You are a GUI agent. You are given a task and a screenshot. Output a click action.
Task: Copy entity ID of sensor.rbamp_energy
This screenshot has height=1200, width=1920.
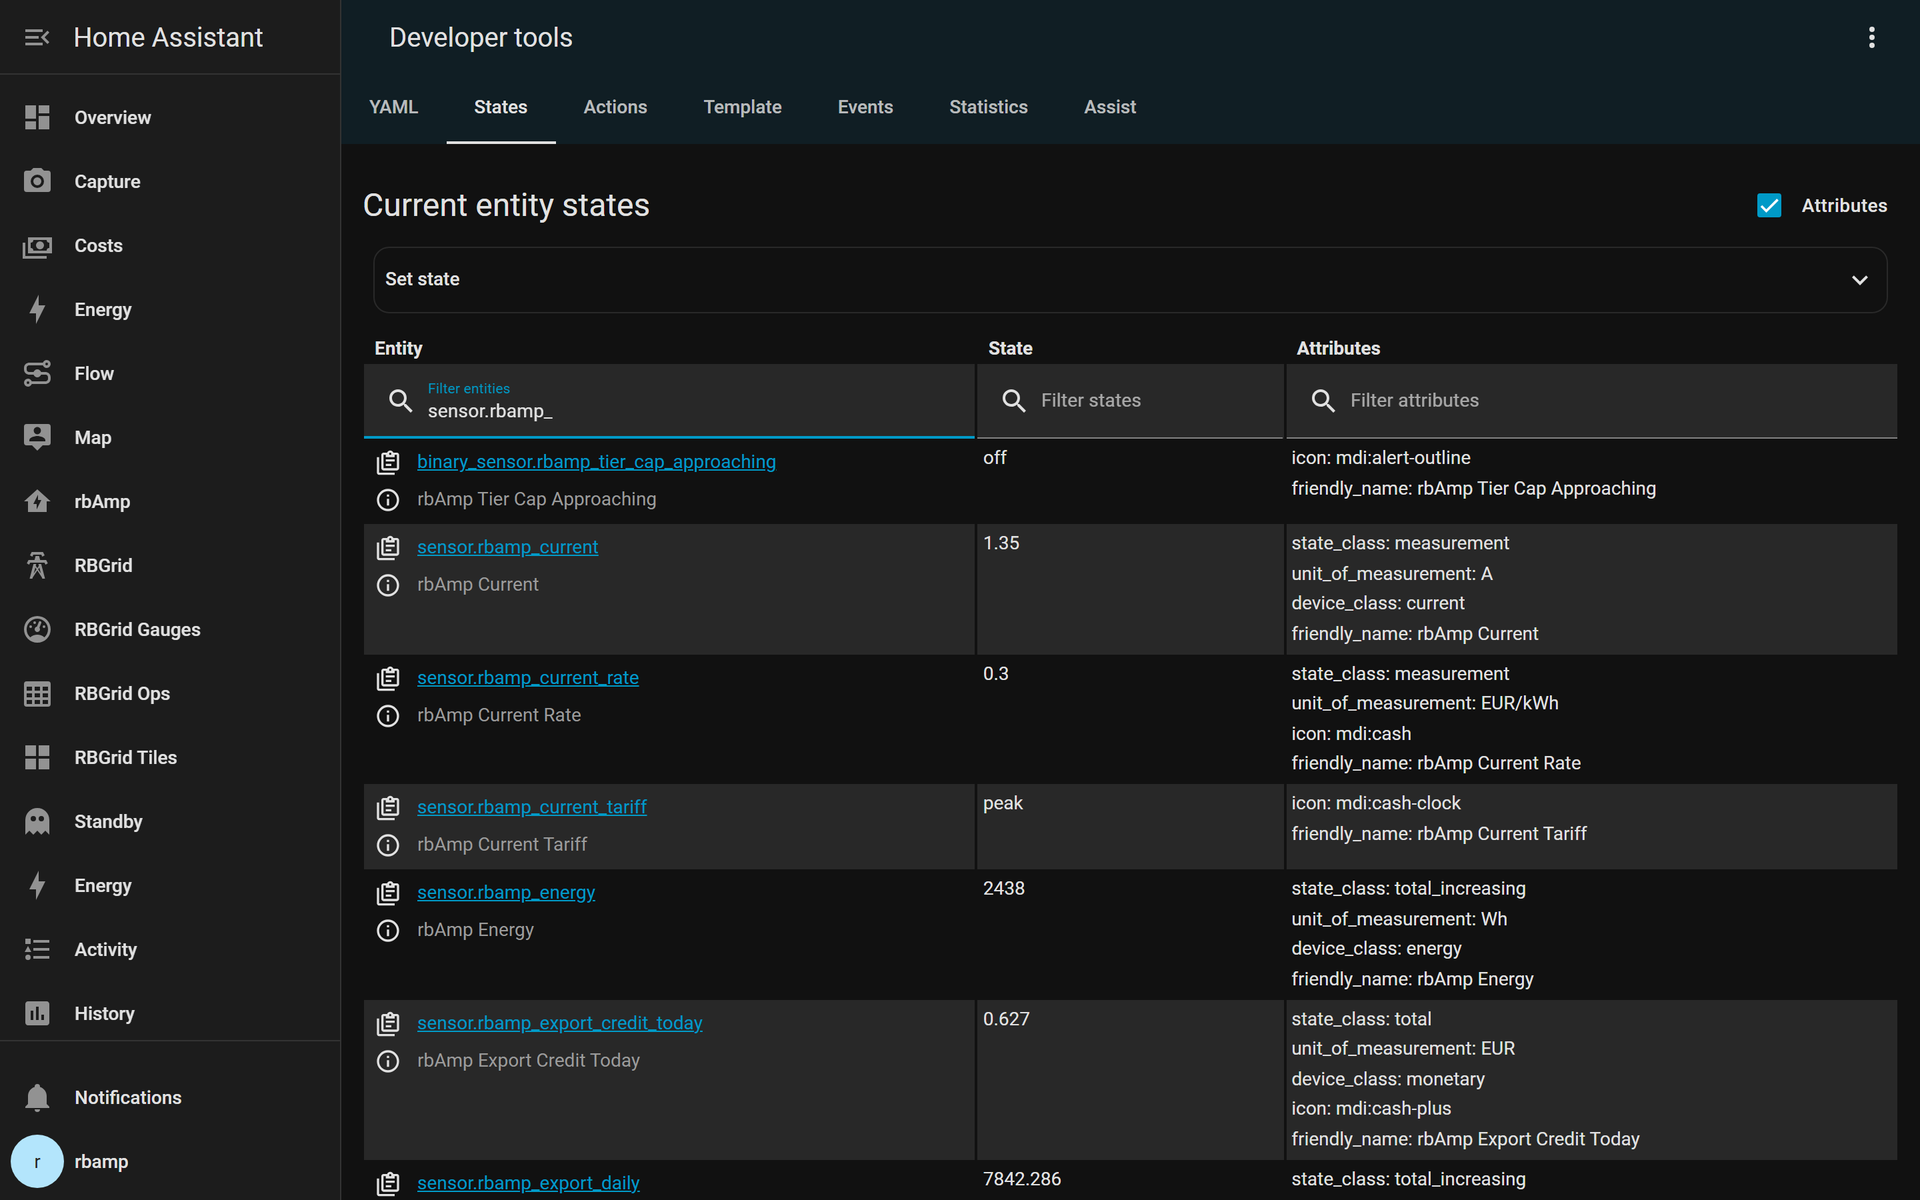click(x=388, y=893)
